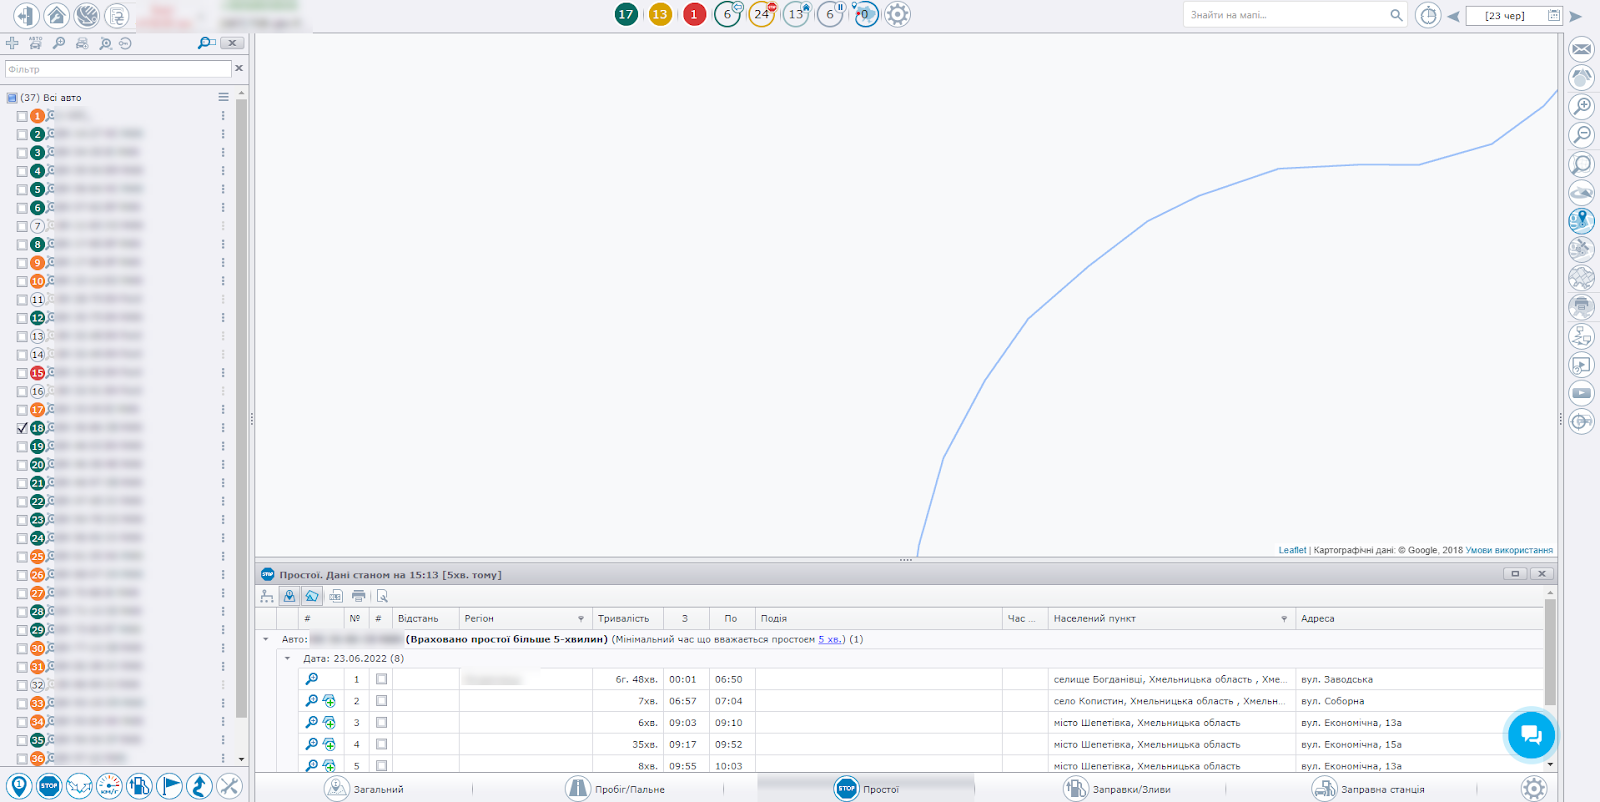Screen dimensions: 1600x802
Task: Open the filter dropdown in the Населений пункт header
Action: pyautogui.click(x=1284, y=619)
